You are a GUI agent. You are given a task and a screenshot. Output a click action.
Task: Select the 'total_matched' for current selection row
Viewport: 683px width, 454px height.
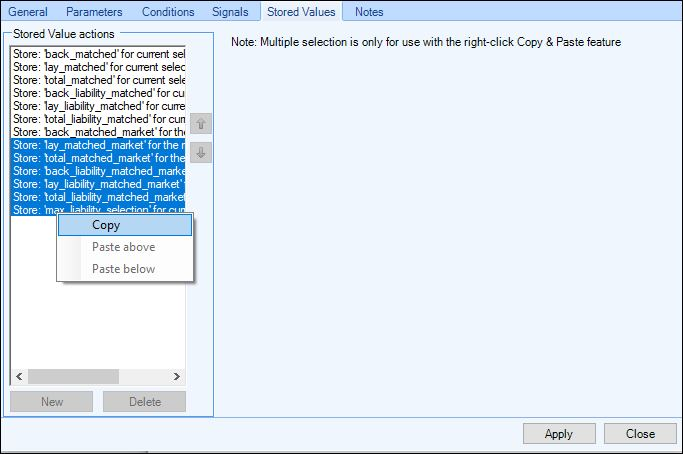(x=98, y=80)
